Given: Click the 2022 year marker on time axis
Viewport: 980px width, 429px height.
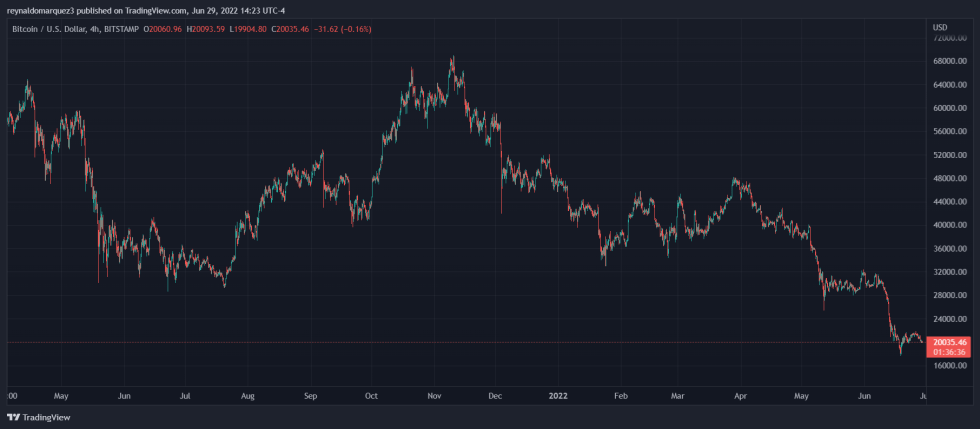Looking at the screenshot, I should [x=559, y=396].
